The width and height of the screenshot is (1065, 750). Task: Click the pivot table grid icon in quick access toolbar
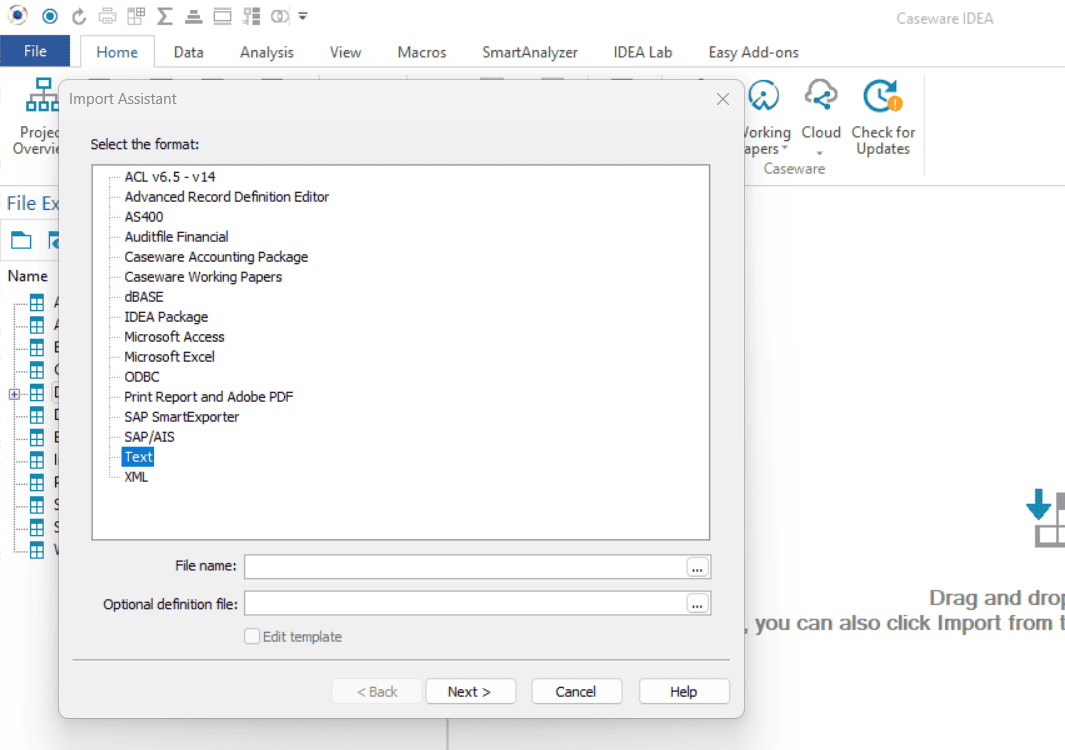[136, 16]
